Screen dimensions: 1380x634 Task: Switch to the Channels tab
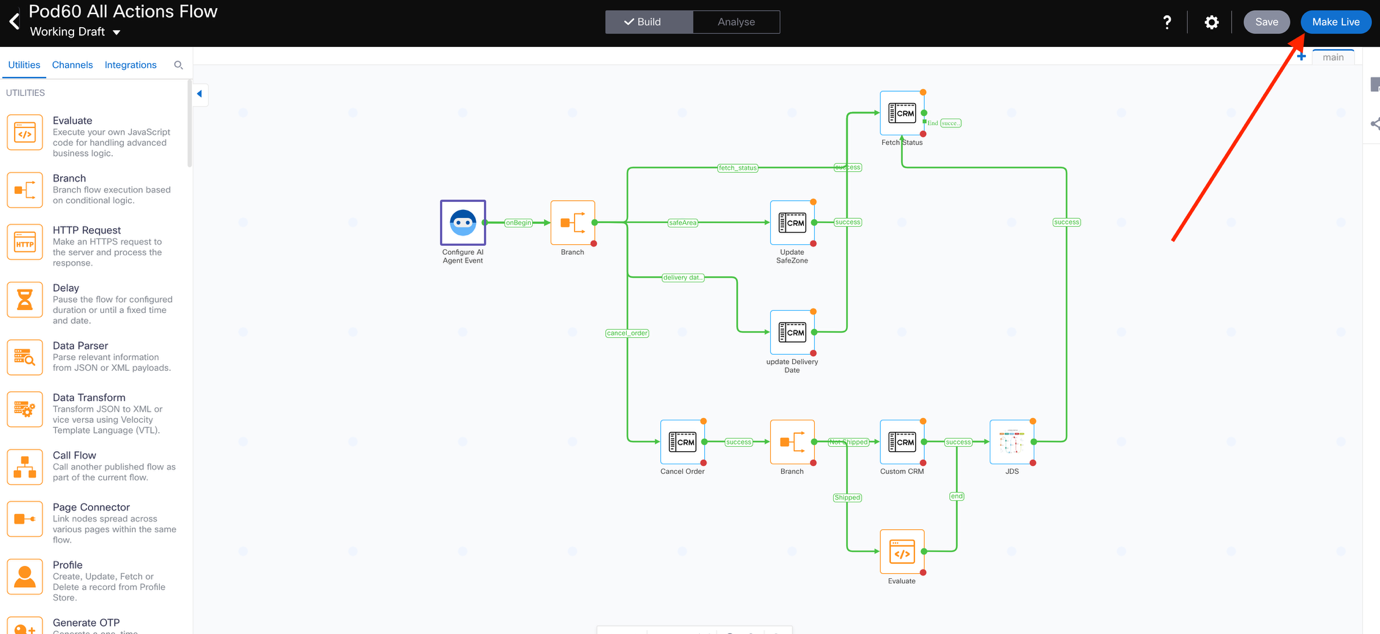pos(72,65)
